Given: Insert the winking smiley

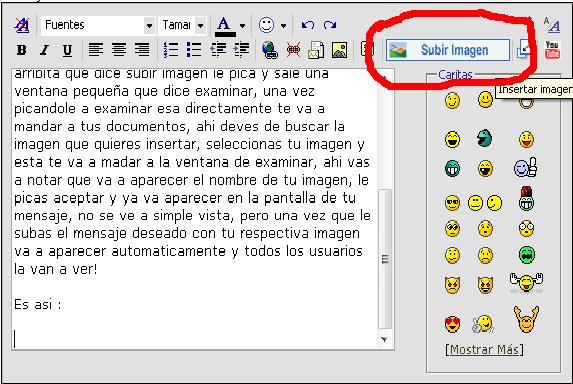Looking at the screenshot, I should (x=452, y=100).
